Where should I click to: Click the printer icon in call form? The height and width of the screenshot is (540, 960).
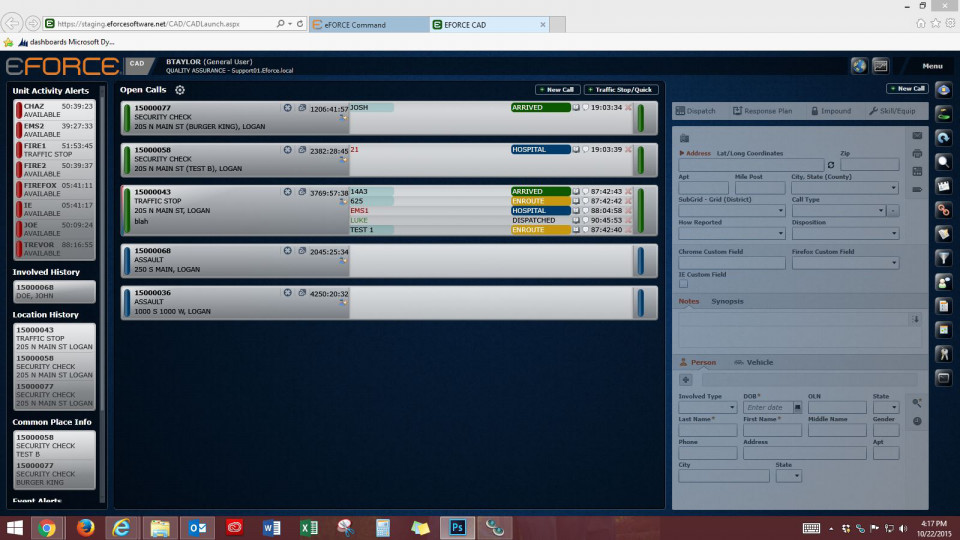pos(917,153)
